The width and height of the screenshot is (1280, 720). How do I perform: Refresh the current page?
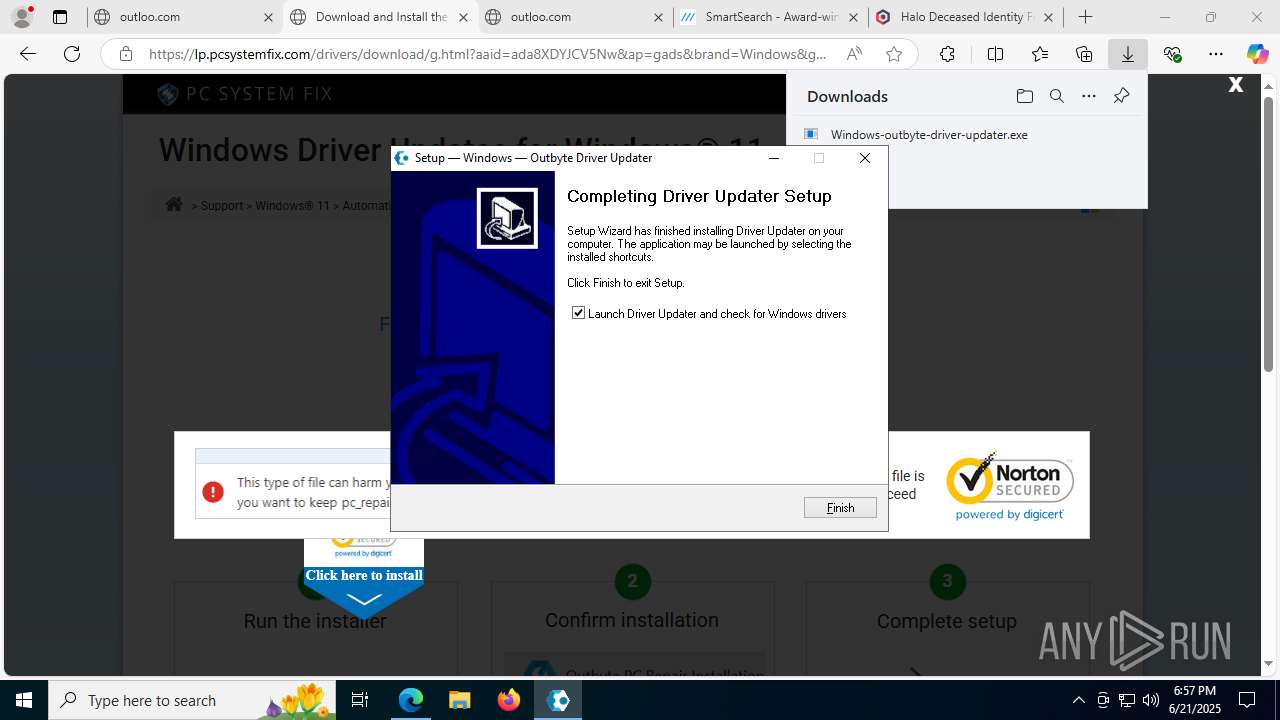tap(72, 54)
